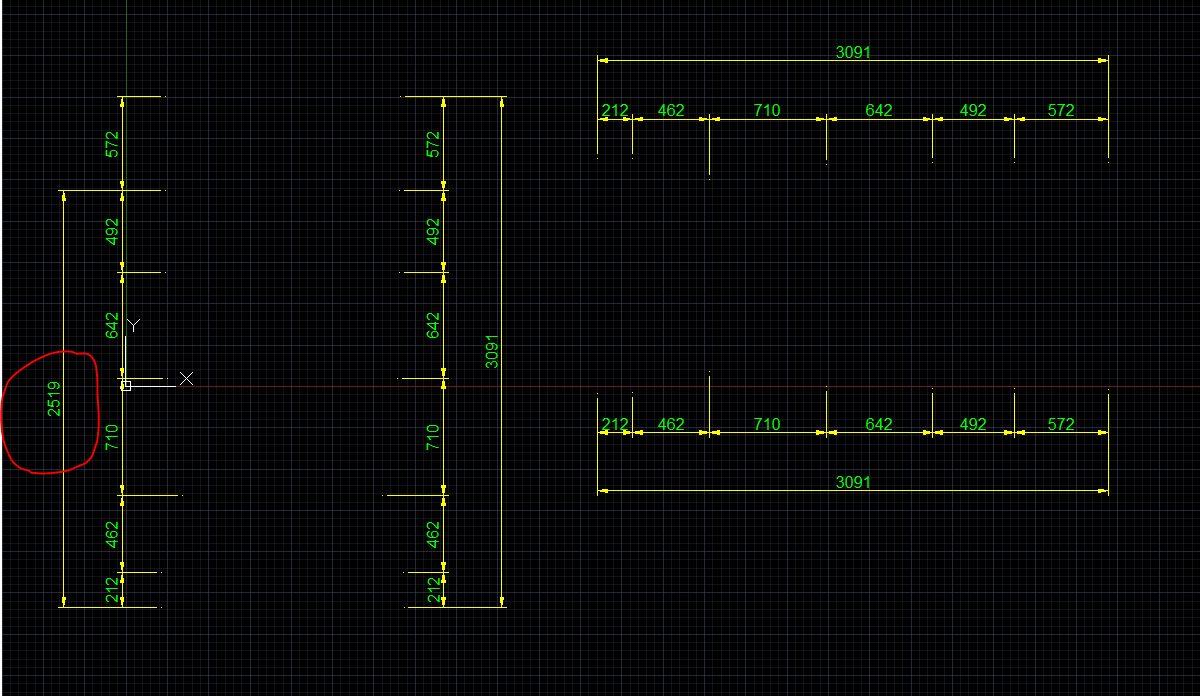The image size is (1200, 696).
Task: Select the 3091 text below the lower horizontal chain
Action: [x=853, y=482]
